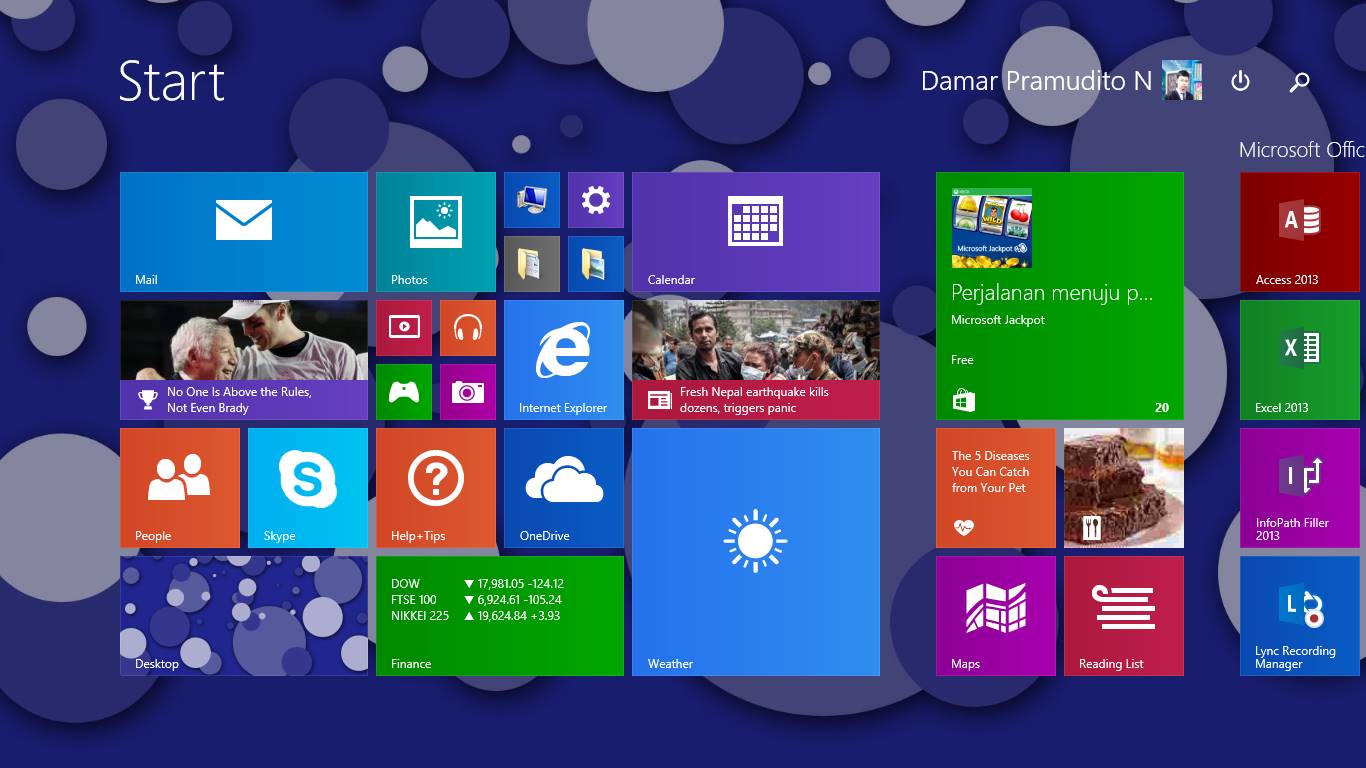Viewport: 1366px width, 768px height.
Task: Open the Maps tile
Action: (996, 616)
